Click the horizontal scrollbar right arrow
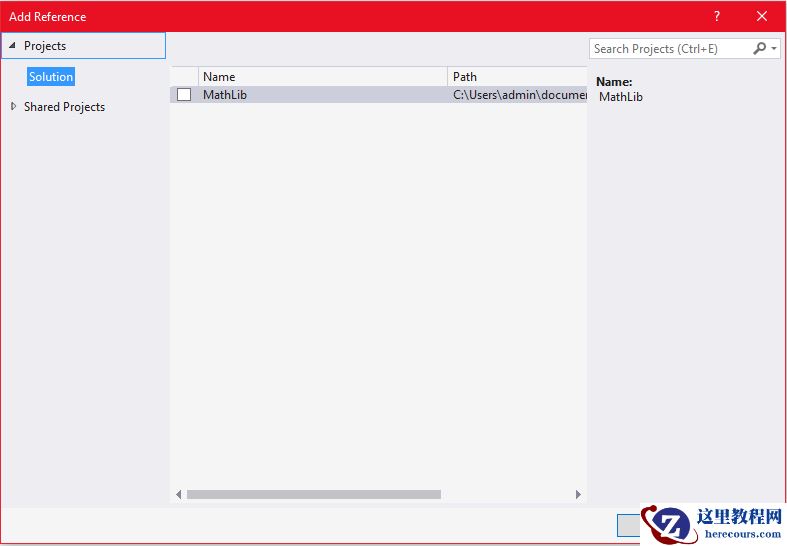Viewport: 787px width, 546px height. (578, 494)
